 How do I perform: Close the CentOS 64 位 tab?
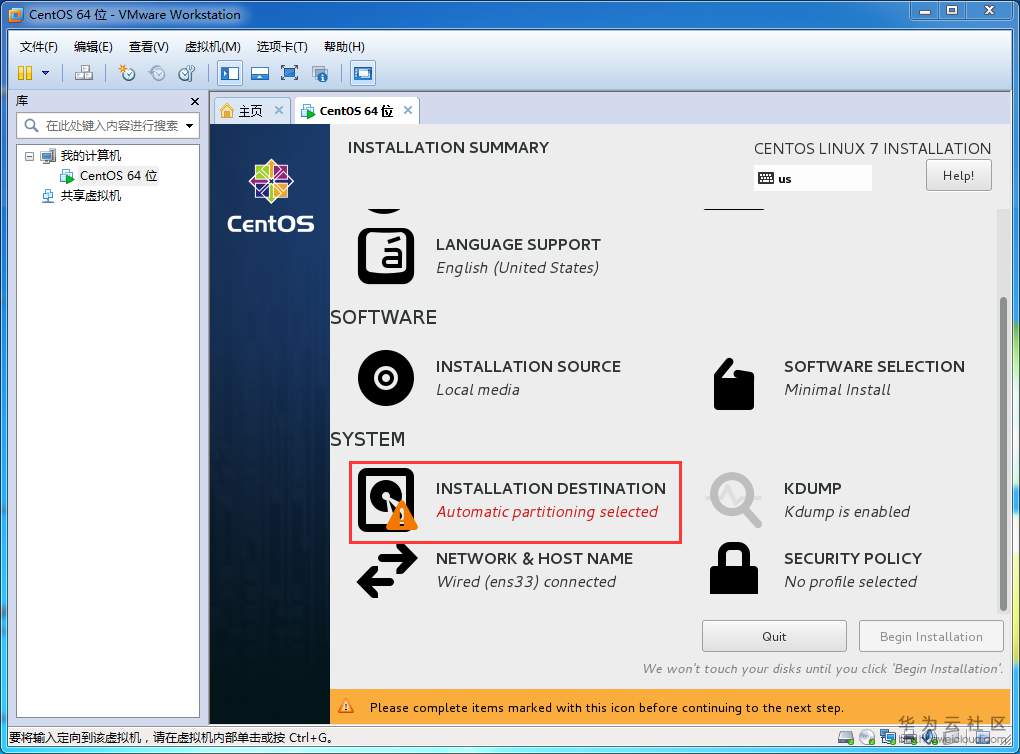[408, 110]
